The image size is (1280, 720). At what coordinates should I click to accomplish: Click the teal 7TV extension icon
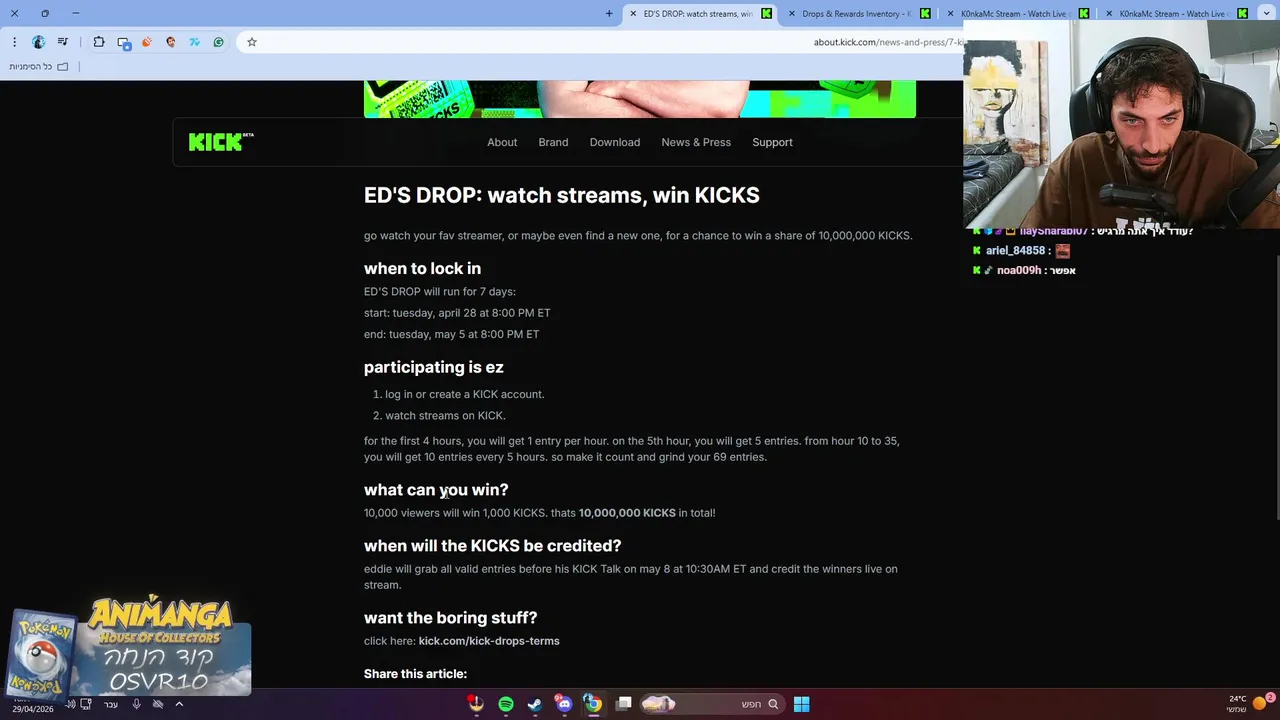click(x=195, y=42)
